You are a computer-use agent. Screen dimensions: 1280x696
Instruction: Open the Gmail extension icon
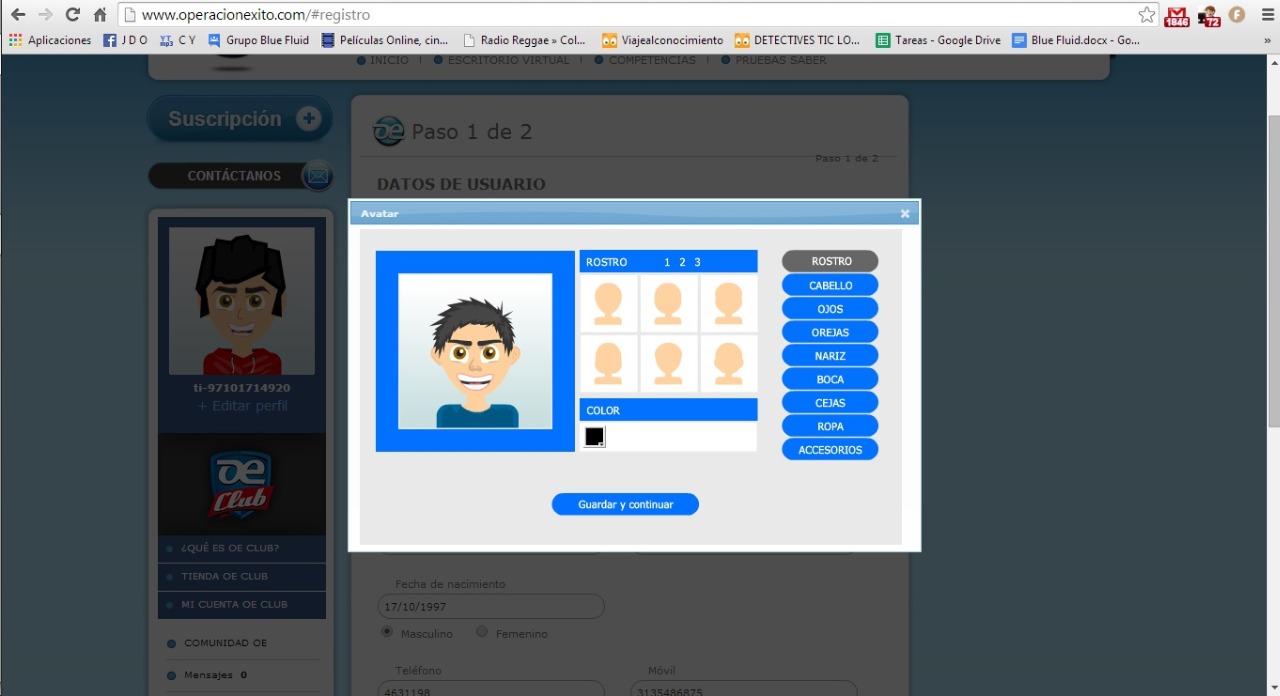coord(1177,15)
